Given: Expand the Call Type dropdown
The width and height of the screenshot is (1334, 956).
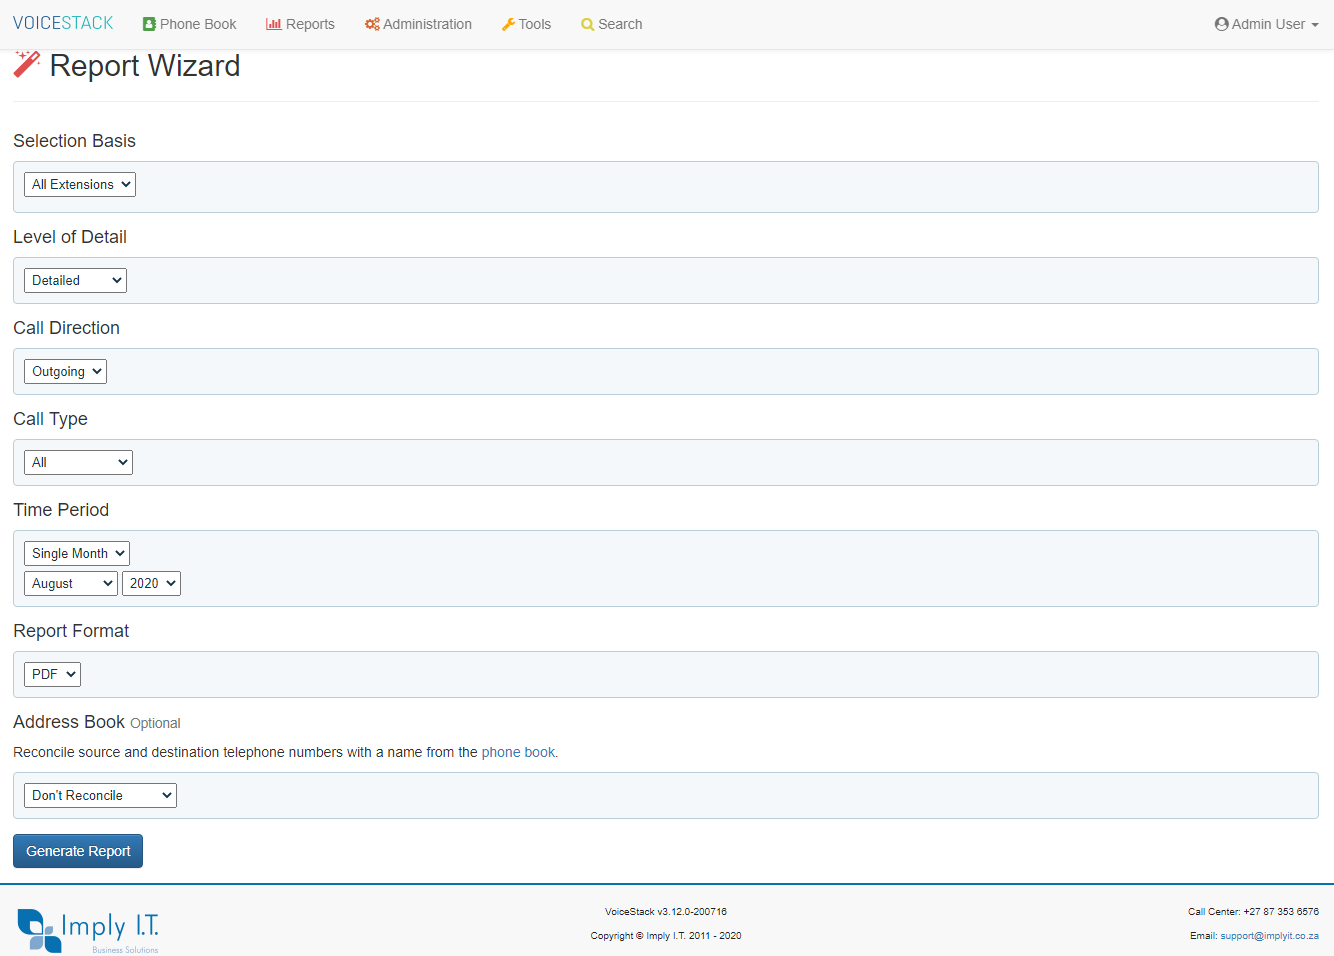Looking at the screenshot, I should click(78, 463).
